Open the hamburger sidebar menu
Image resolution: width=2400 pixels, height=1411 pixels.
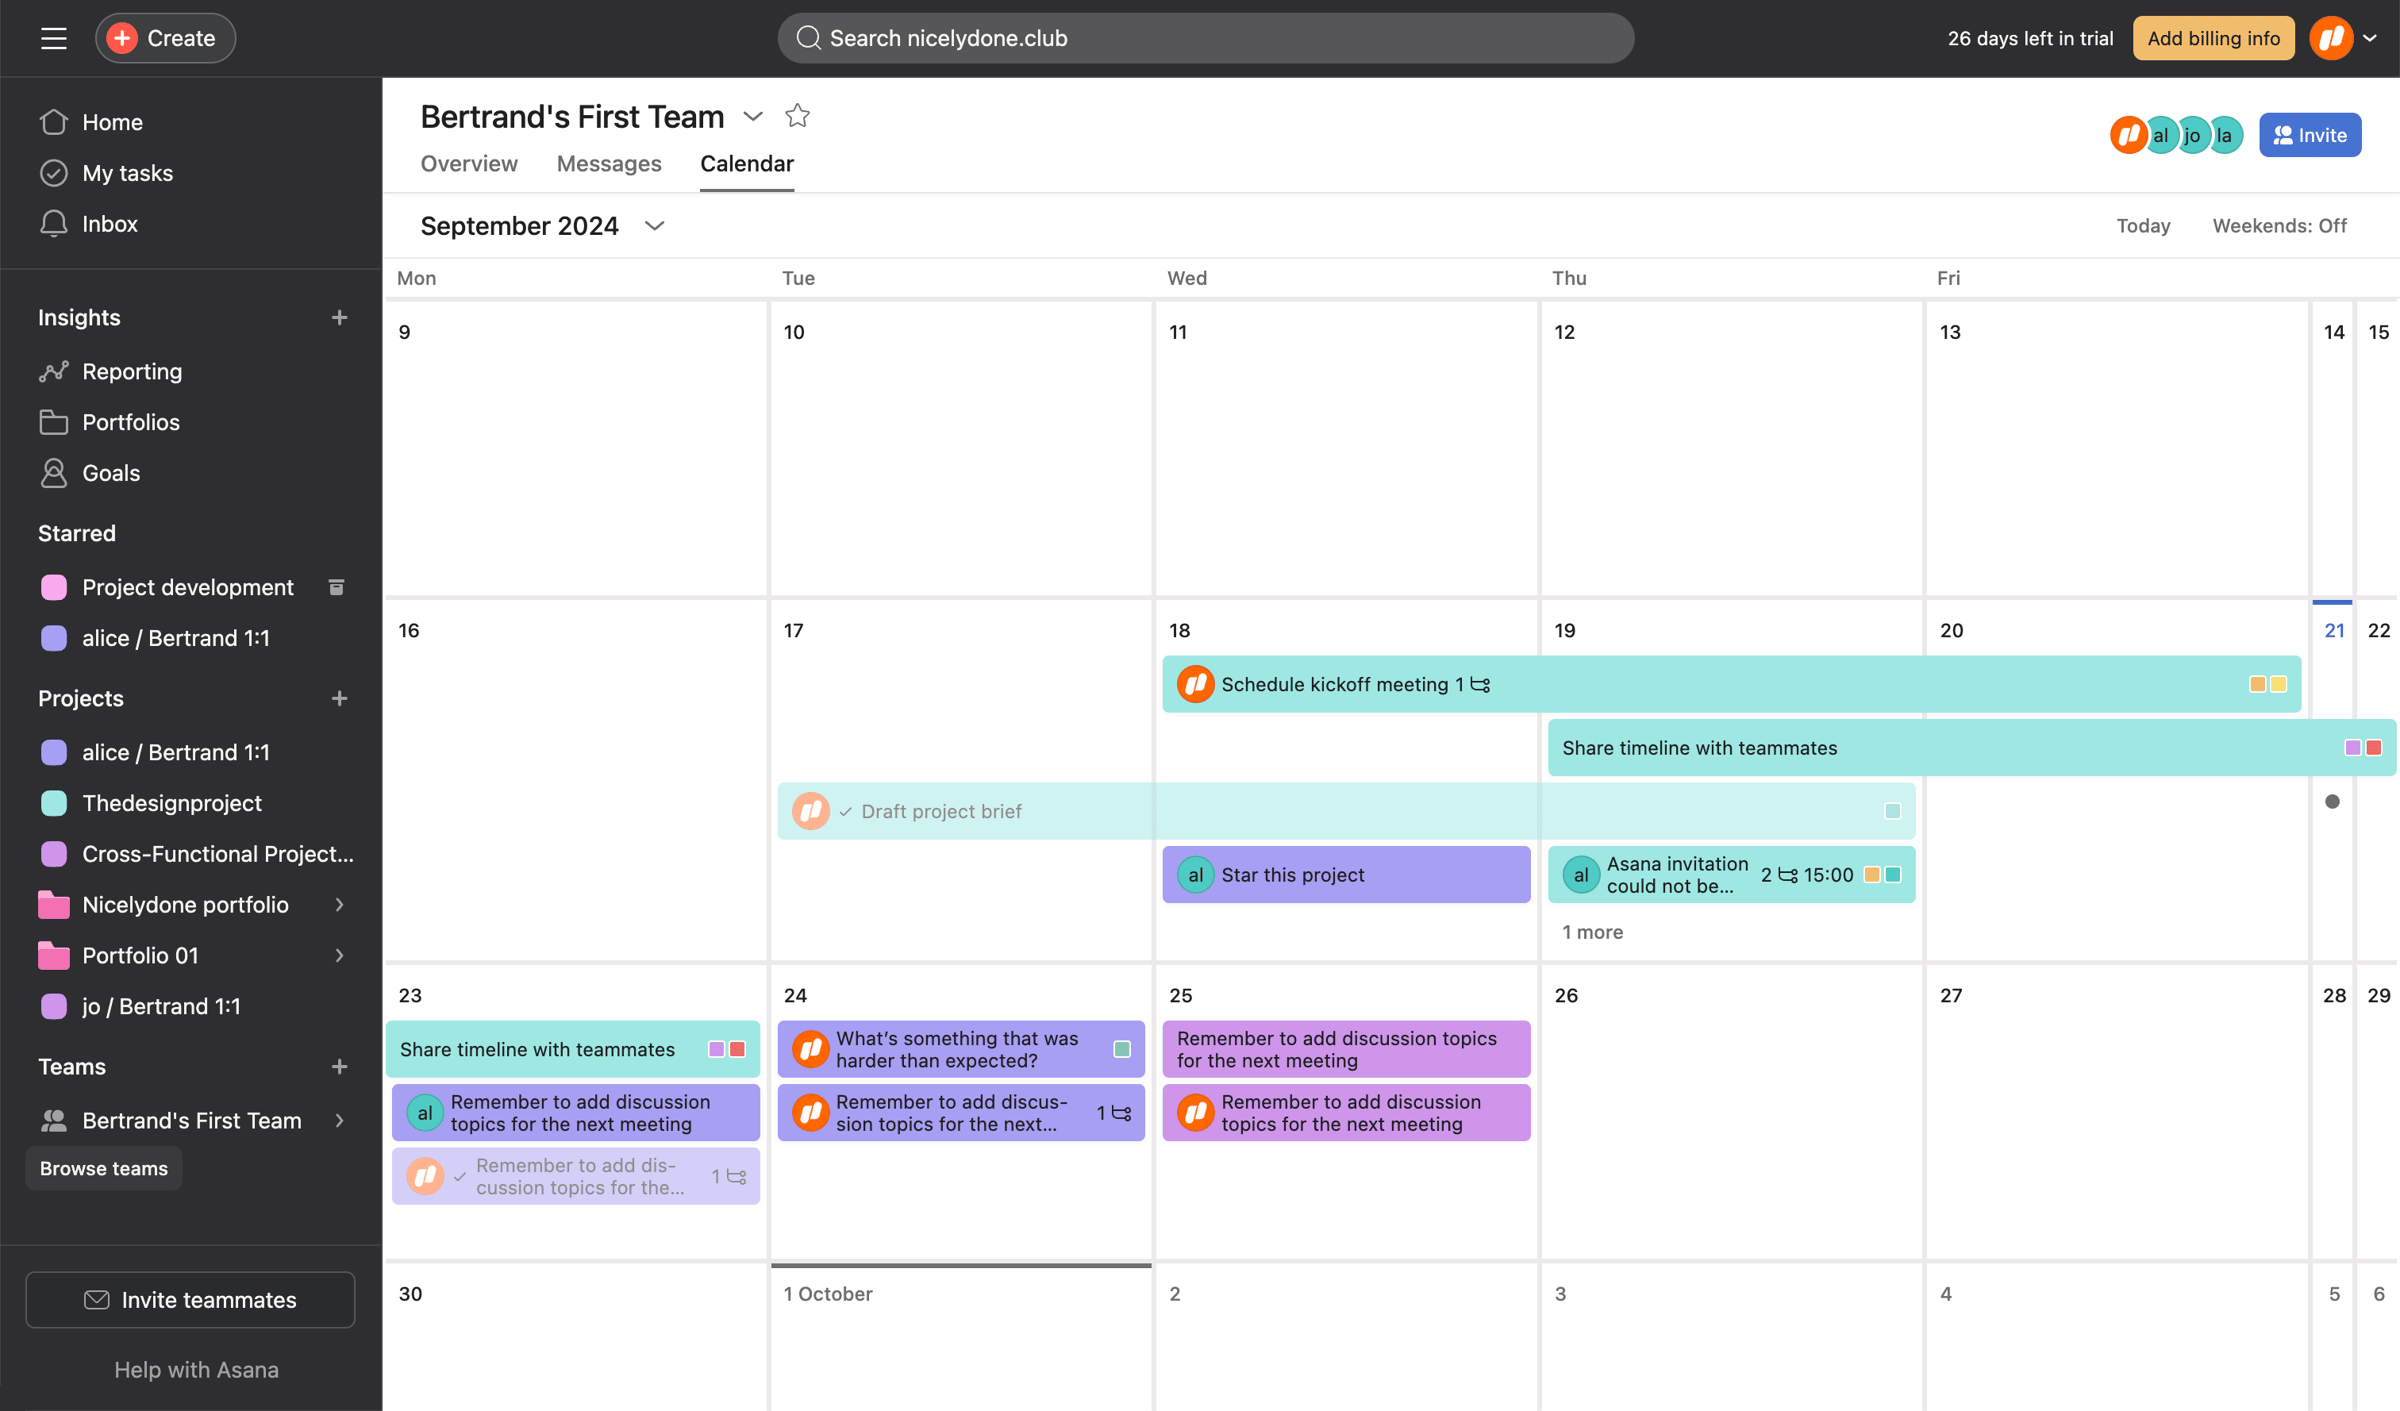point(54,38)
